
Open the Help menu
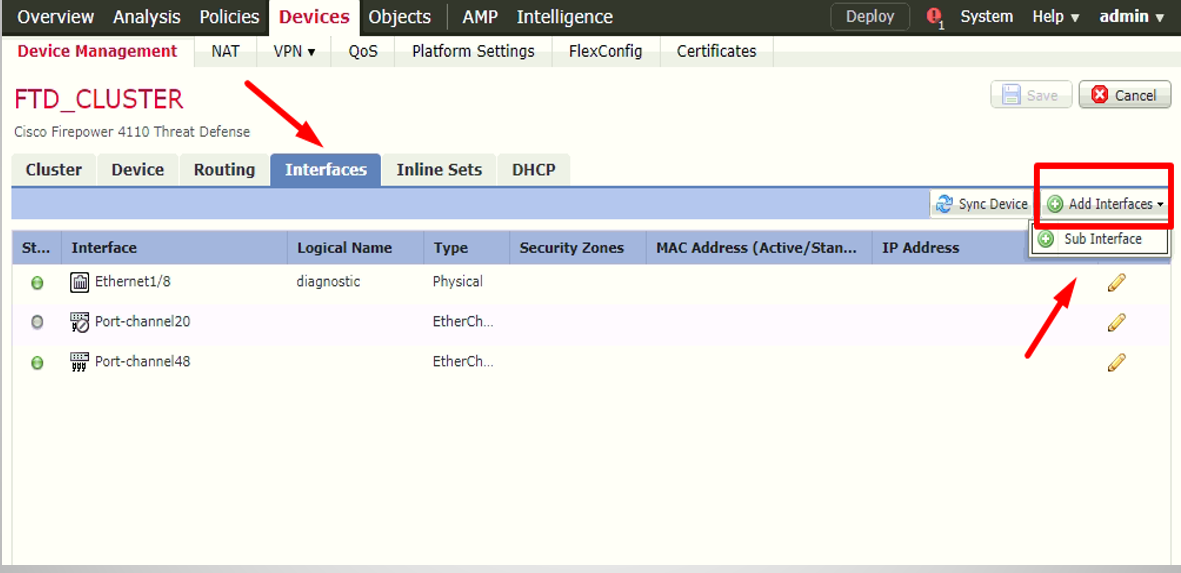[x=1056, y=17]
